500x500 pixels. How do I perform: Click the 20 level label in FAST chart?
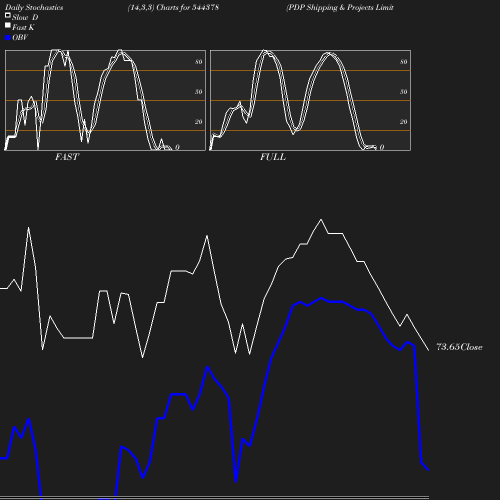coord(199,122)
